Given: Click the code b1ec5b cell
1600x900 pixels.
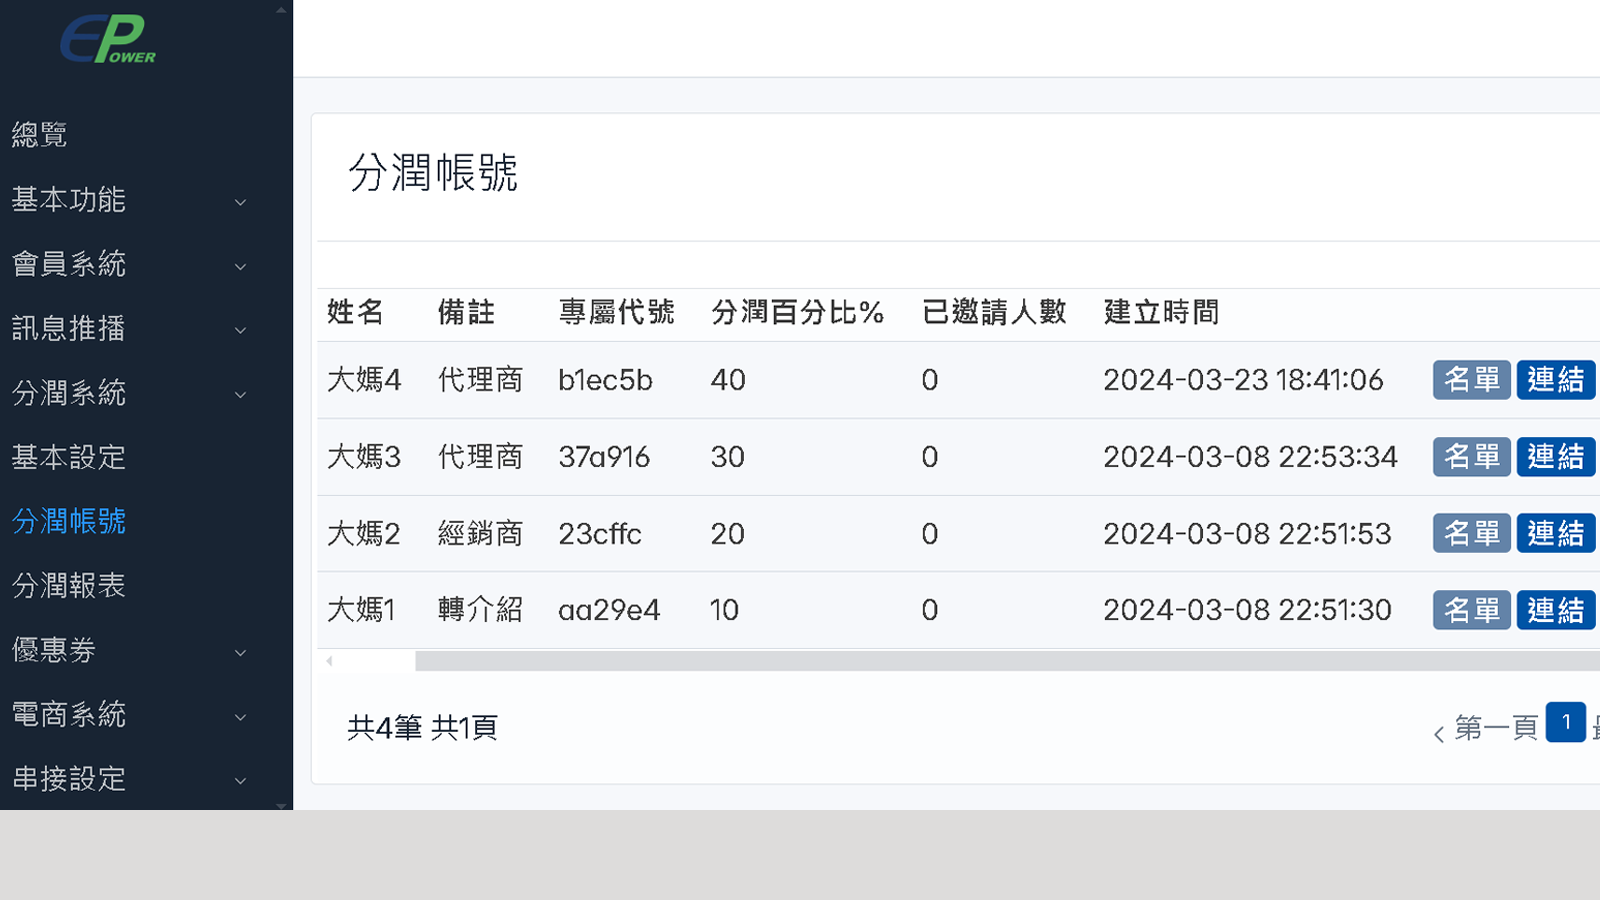Looking at the screenshot, I should [605, 380].
